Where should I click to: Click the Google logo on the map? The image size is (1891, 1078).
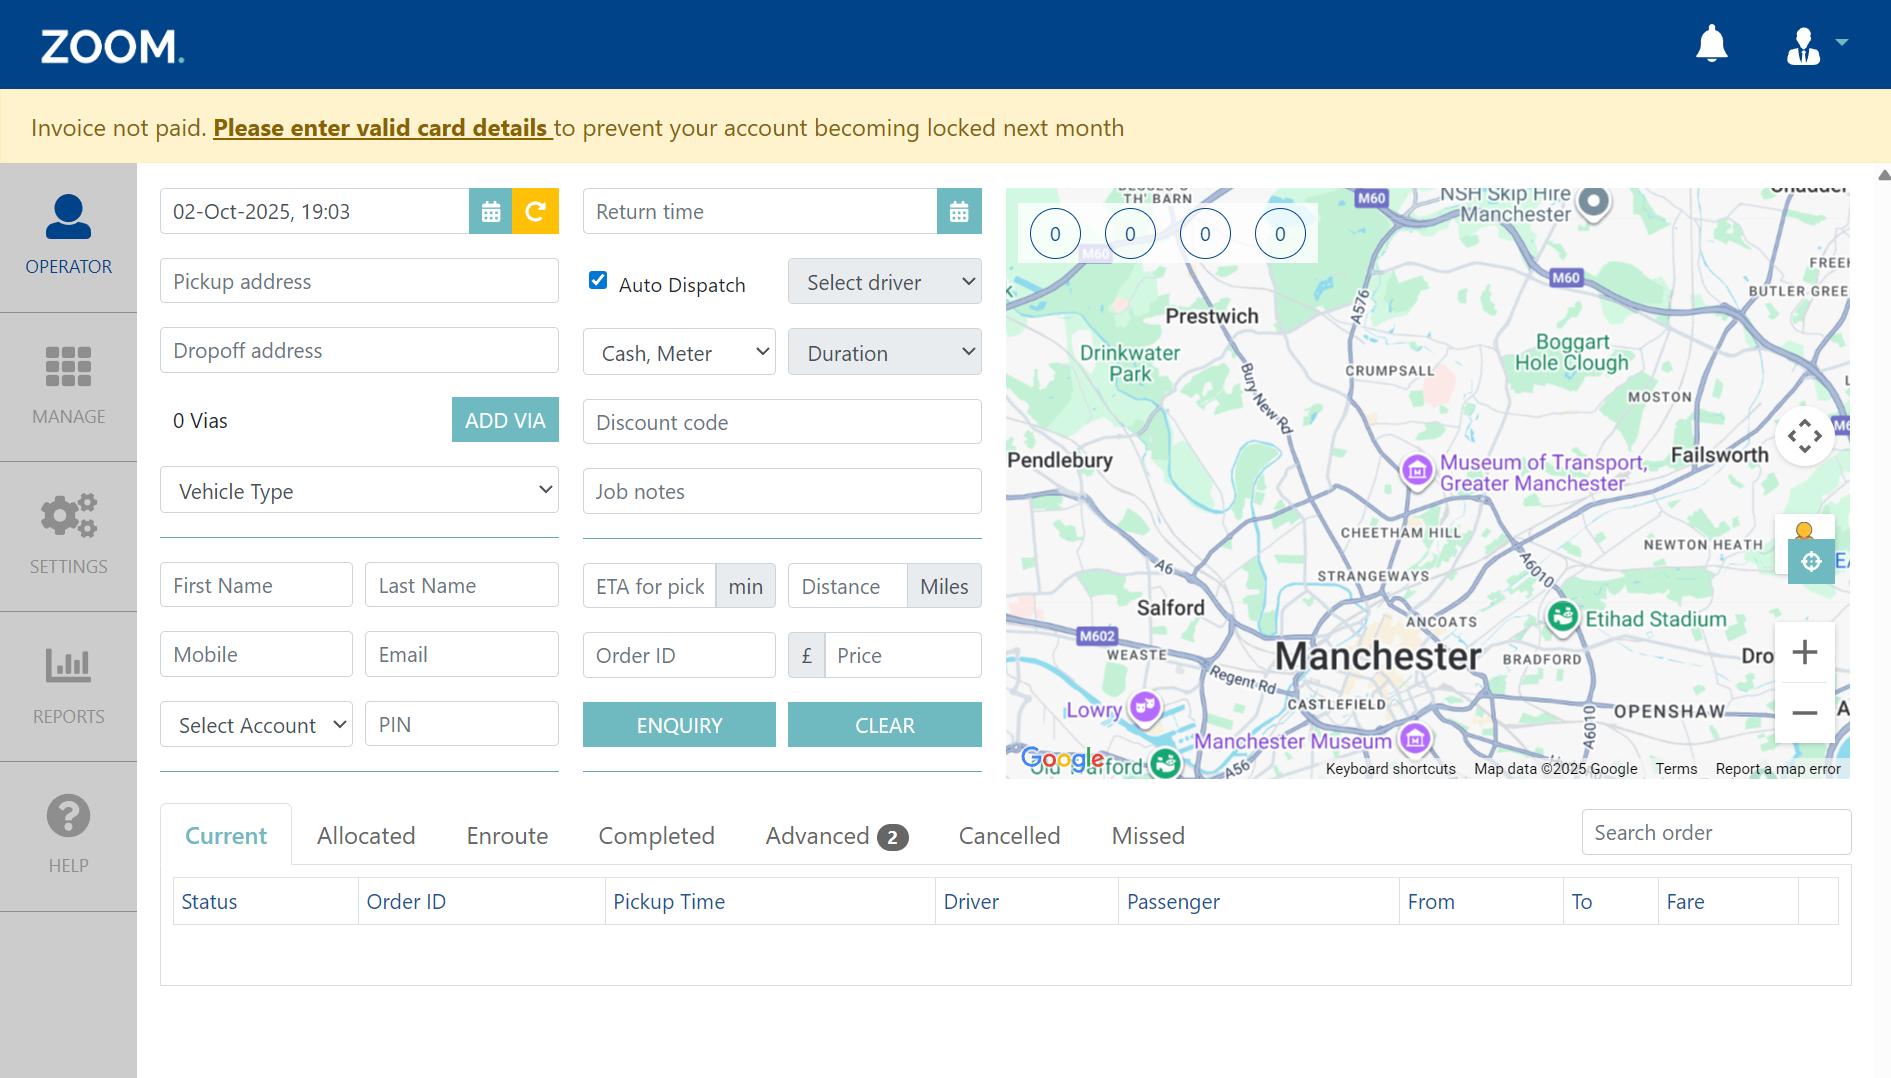(1062, 759)
